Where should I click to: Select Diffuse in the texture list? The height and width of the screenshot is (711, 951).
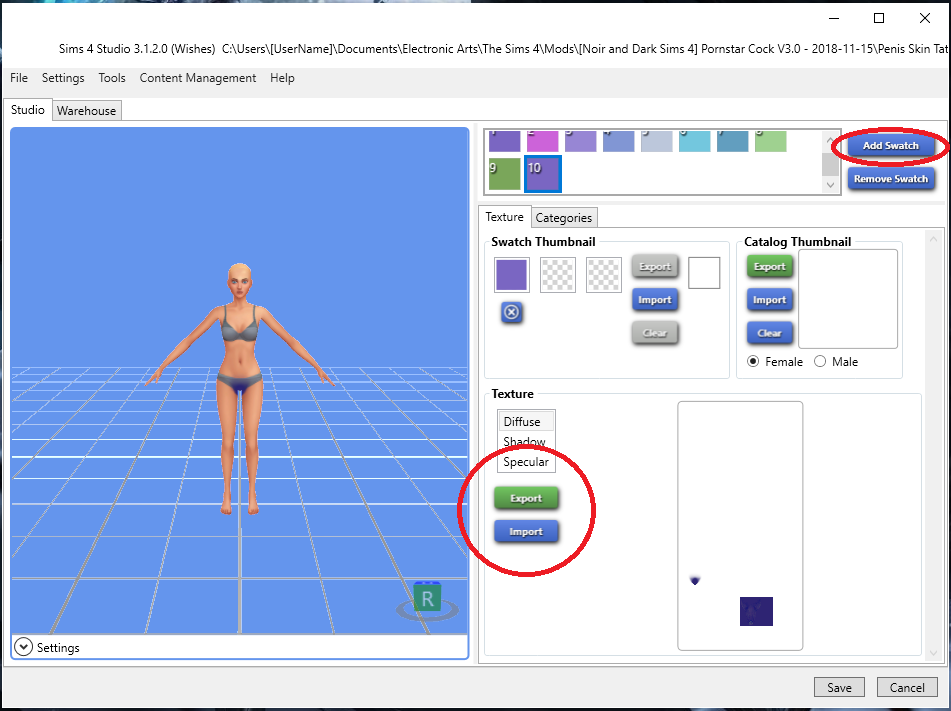click(526, 422)
